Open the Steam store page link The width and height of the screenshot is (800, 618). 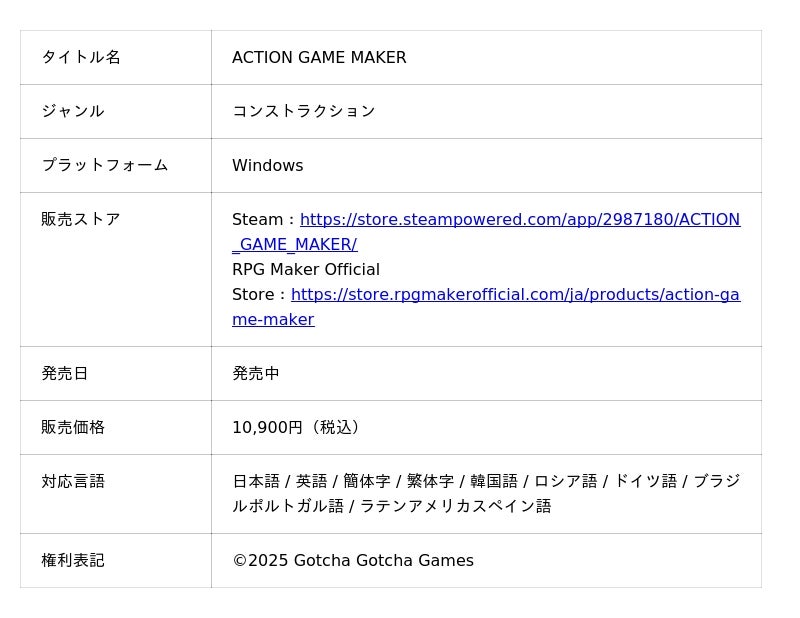[519, 220]
